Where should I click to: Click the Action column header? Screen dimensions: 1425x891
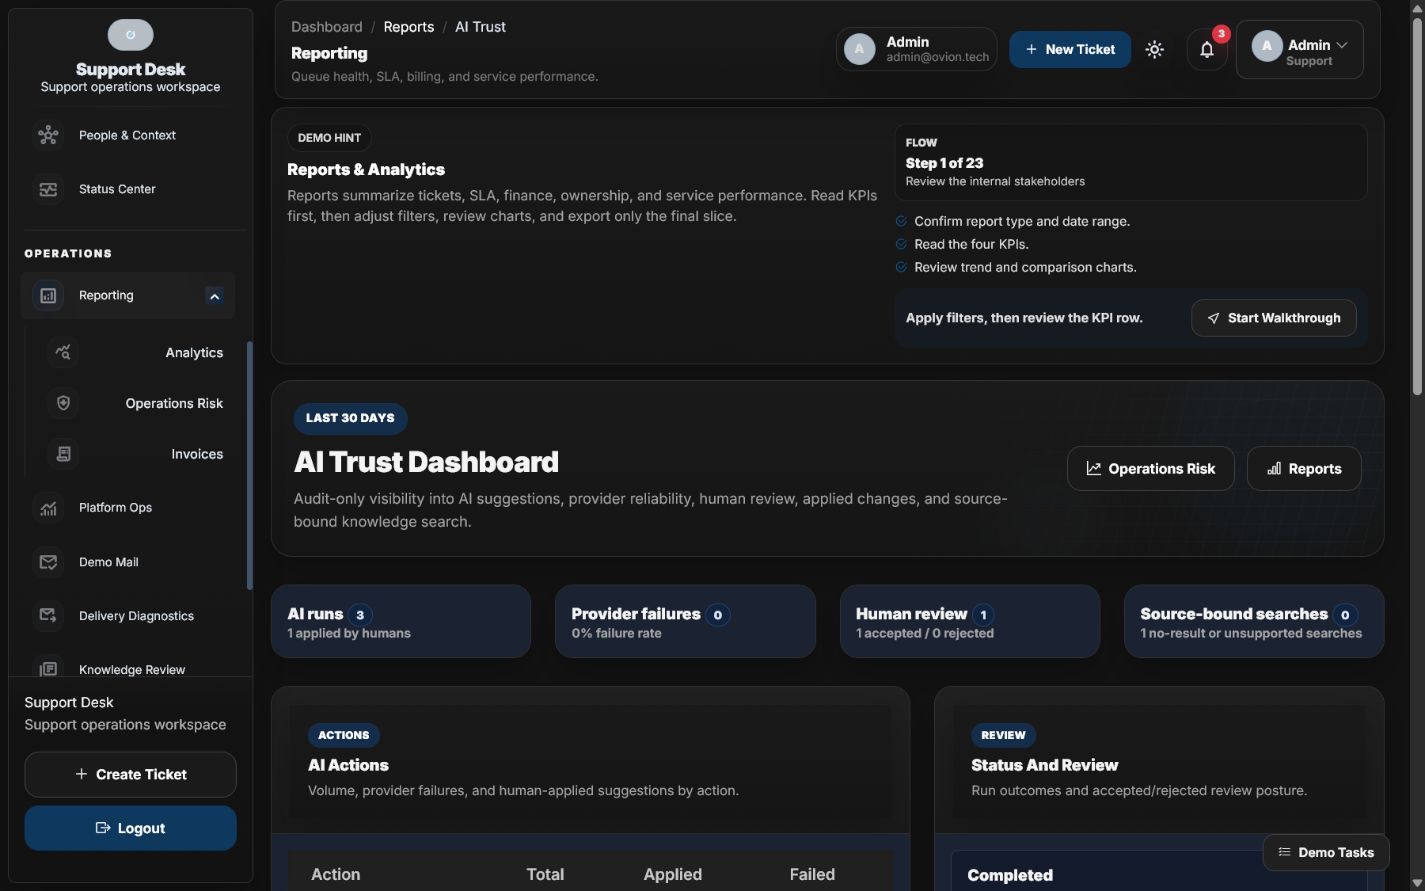336,874
